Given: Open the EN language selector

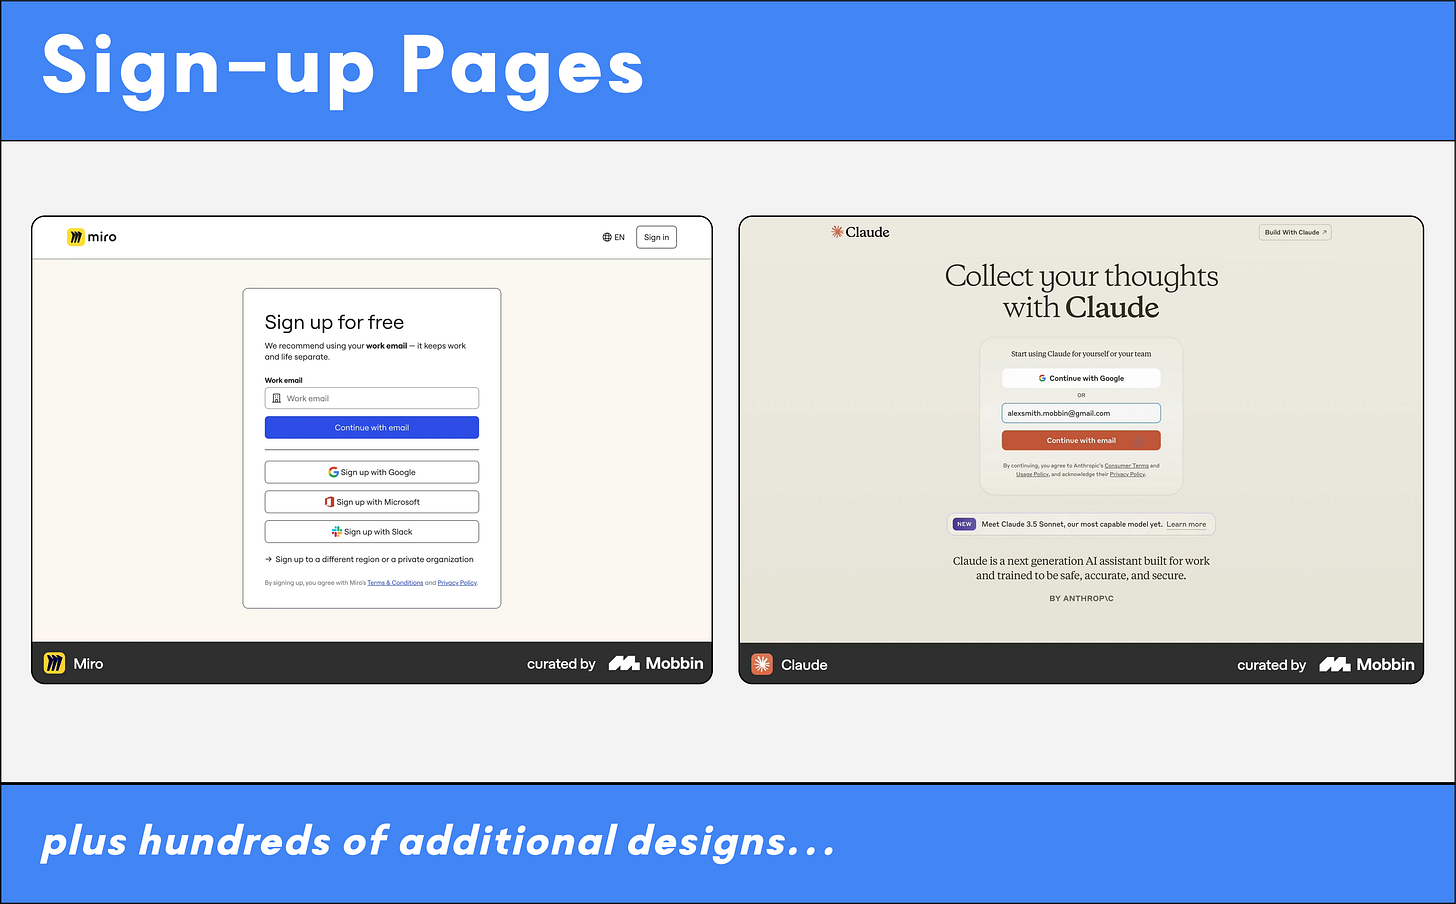Looking at the screenshot, I should [614, 237].
